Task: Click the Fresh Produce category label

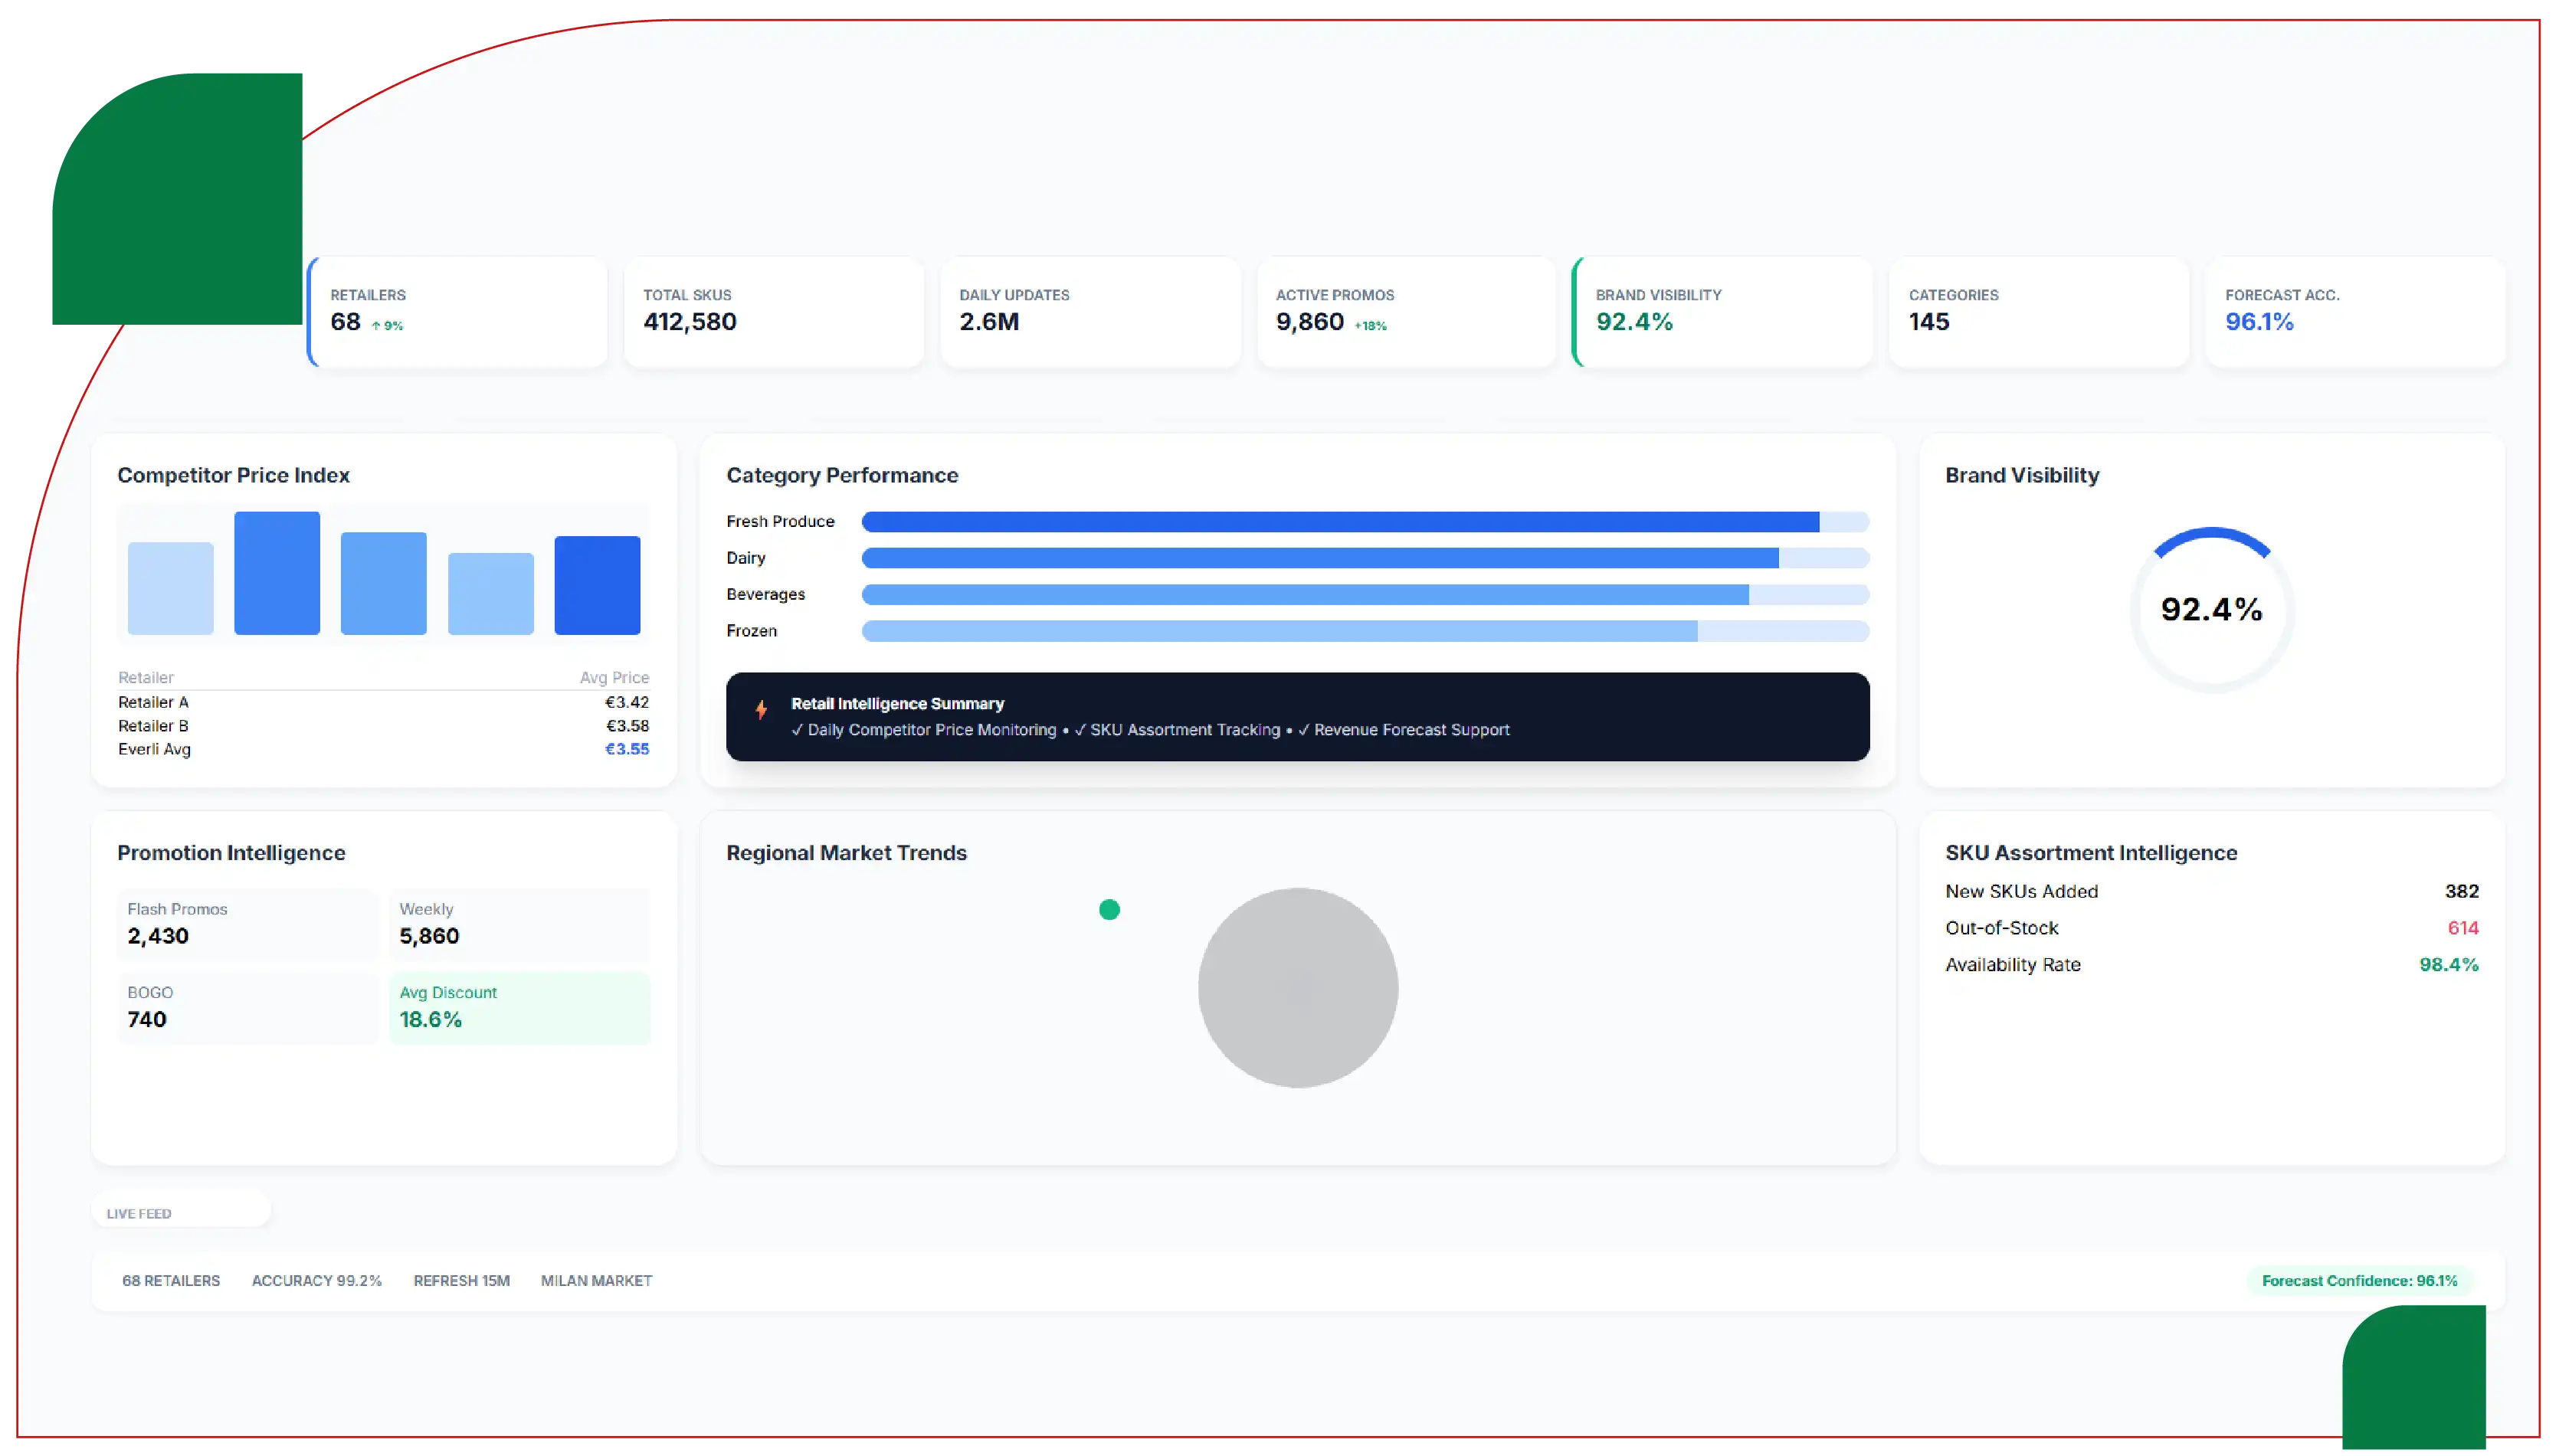Action: pyautogui.click(x=780, y=522)
